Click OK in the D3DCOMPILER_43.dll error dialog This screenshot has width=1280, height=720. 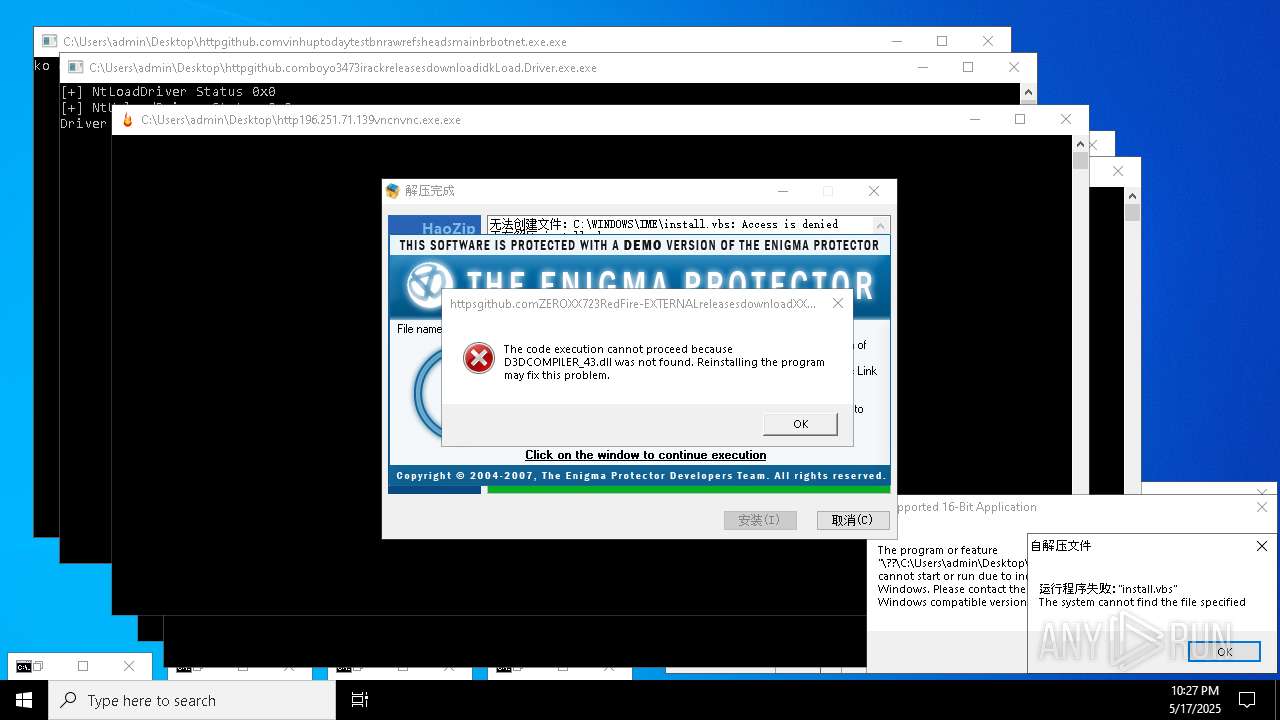point(800,424)
